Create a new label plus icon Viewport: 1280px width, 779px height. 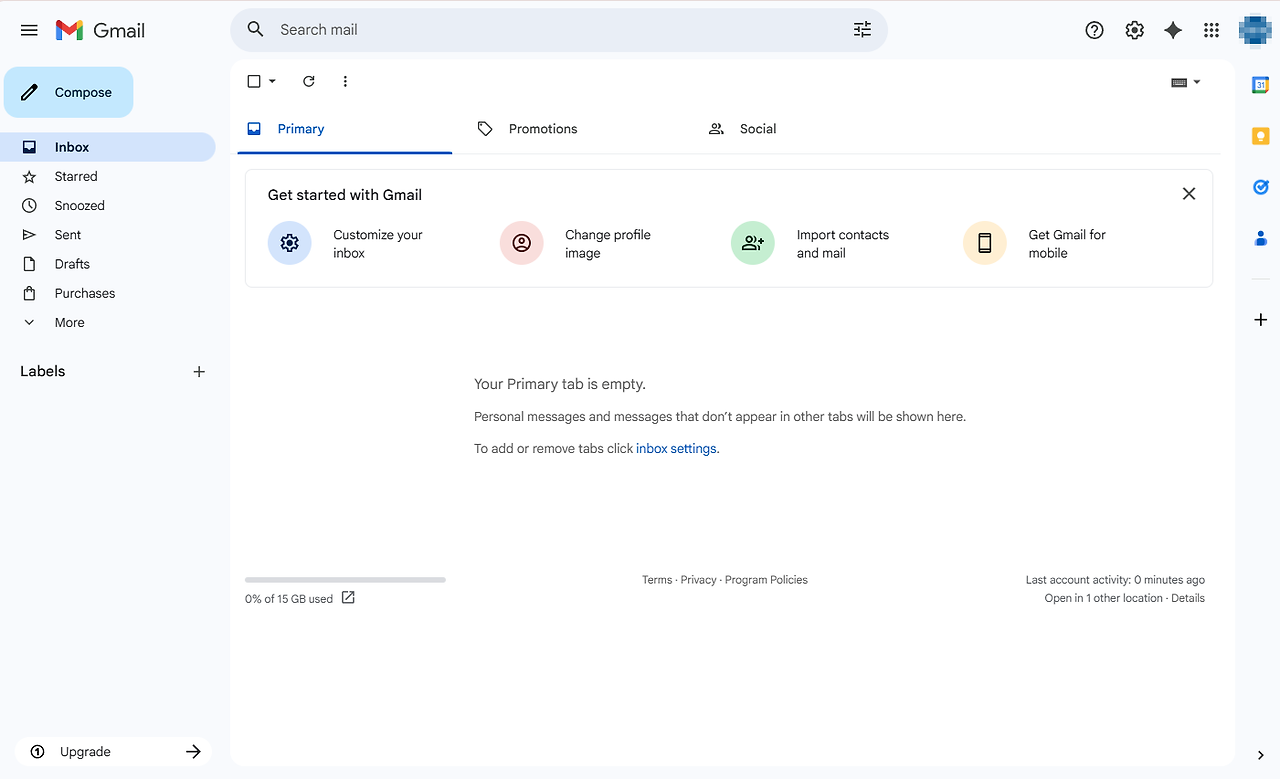199,372
